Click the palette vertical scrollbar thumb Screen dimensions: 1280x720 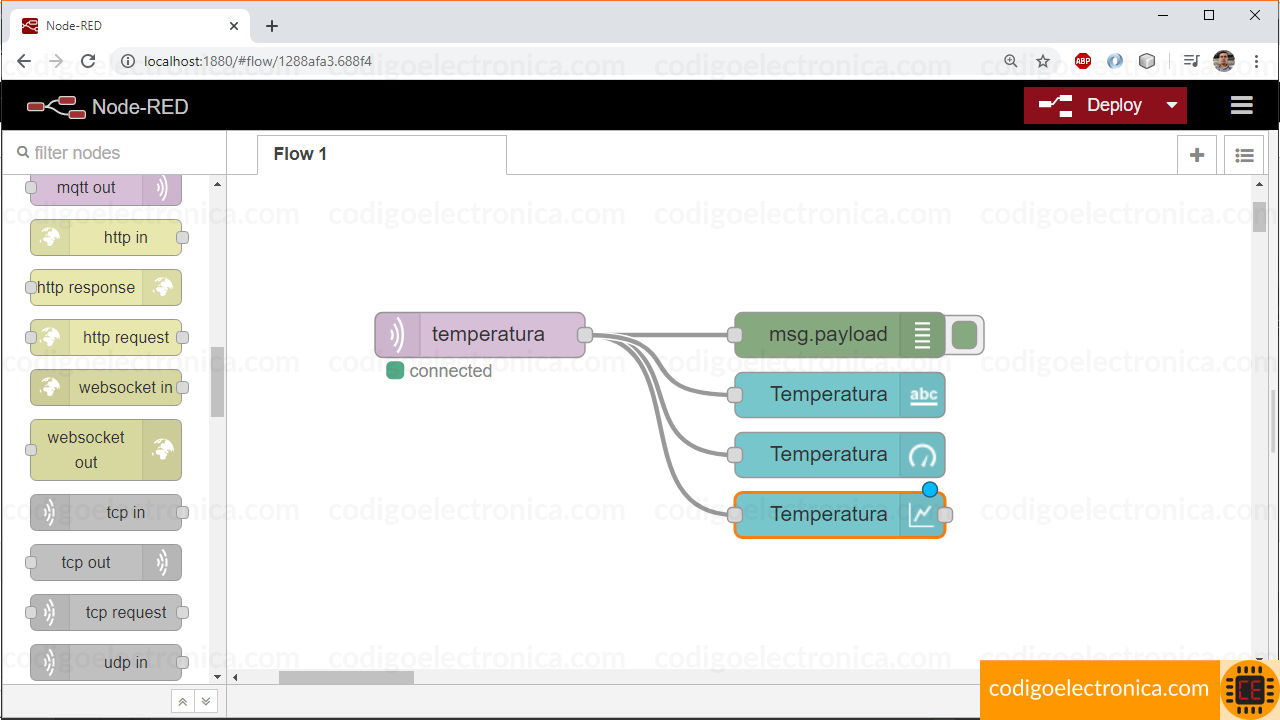click(x=217, y=381)
